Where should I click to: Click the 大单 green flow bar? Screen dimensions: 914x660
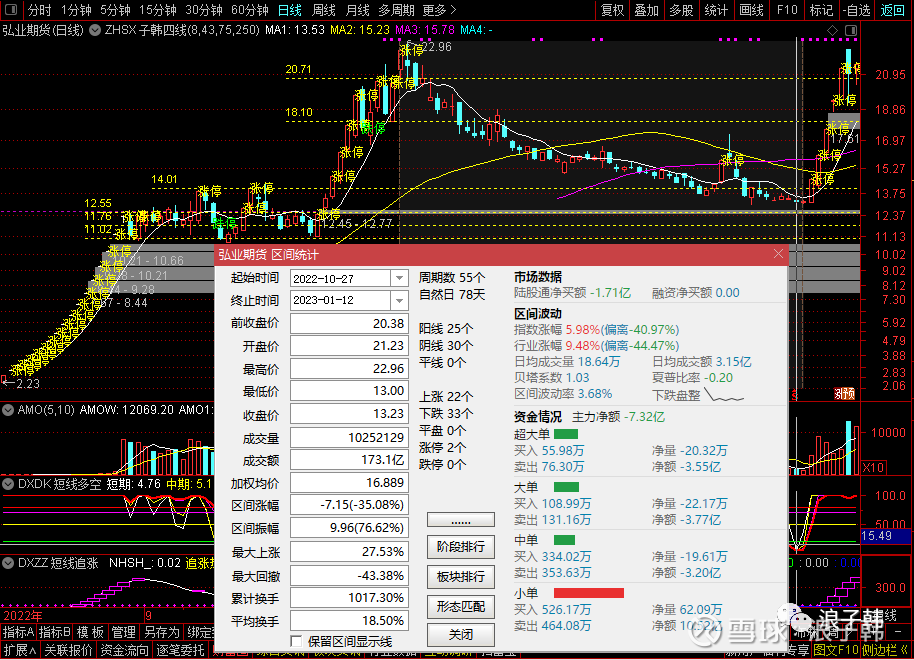pos(566,487)
